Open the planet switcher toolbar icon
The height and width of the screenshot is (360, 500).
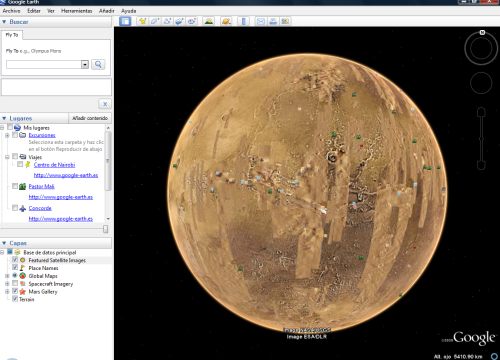(226, 21)
